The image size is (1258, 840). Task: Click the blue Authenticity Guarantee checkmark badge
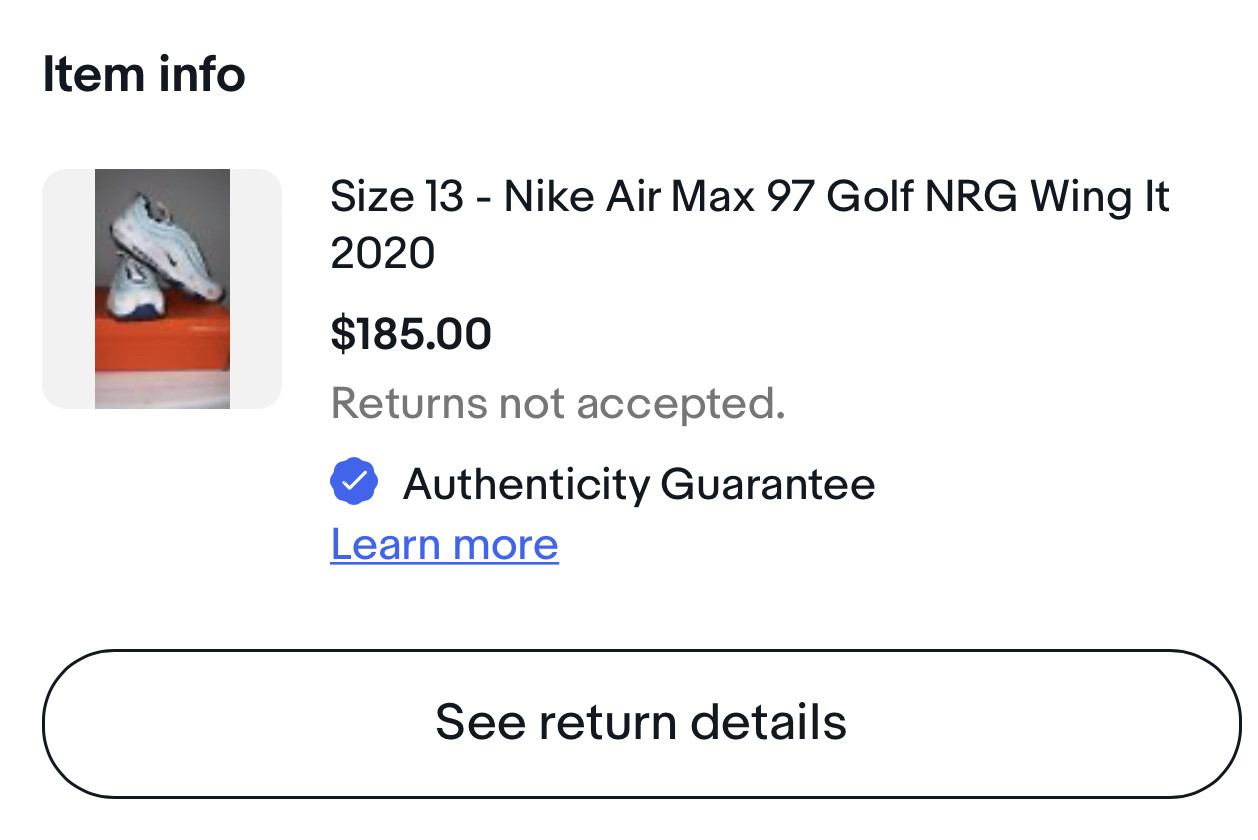click(354, 484)
